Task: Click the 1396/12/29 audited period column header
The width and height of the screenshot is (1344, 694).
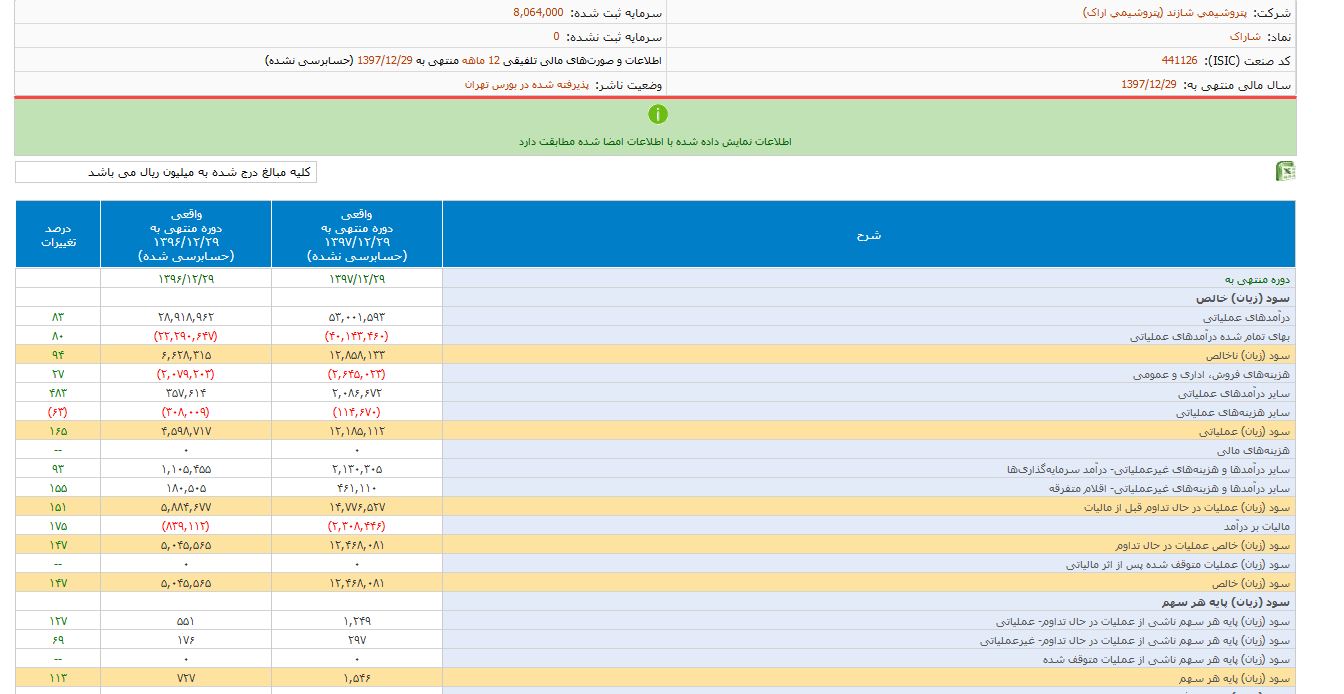Action: point(185,235)
